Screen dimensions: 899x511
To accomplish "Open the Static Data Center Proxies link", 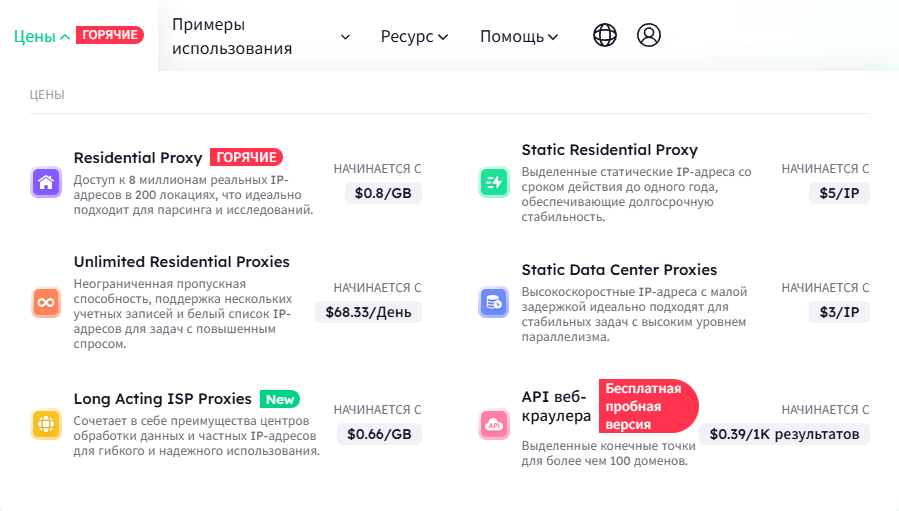I will point(619,270).
